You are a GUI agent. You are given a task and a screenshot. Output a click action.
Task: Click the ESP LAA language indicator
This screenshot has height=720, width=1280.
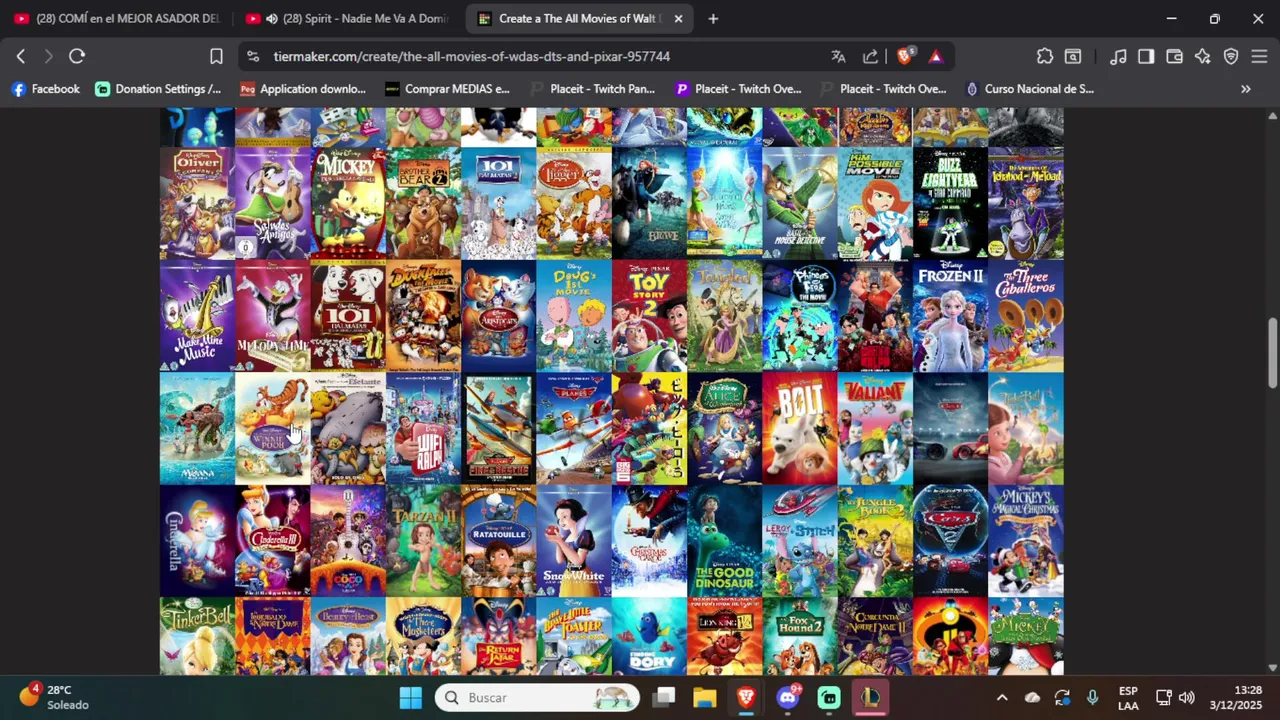(x=1128, y=697)
